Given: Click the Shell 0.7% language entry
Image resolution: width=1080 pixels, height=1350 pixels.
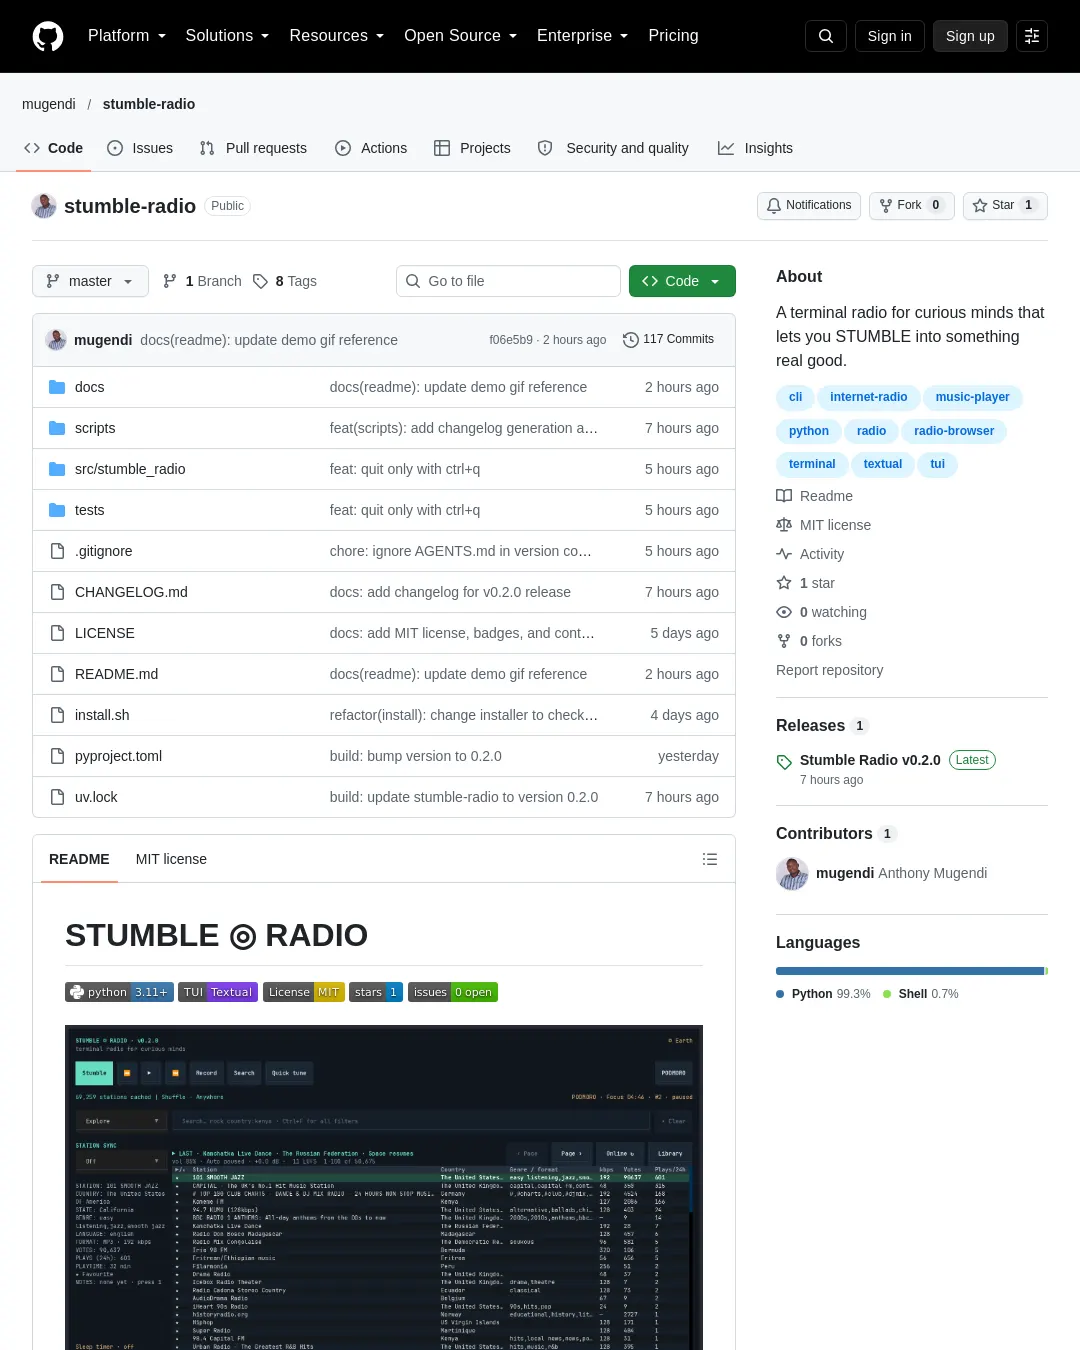Looking at the screenshot, I should [x=921, y=994].
